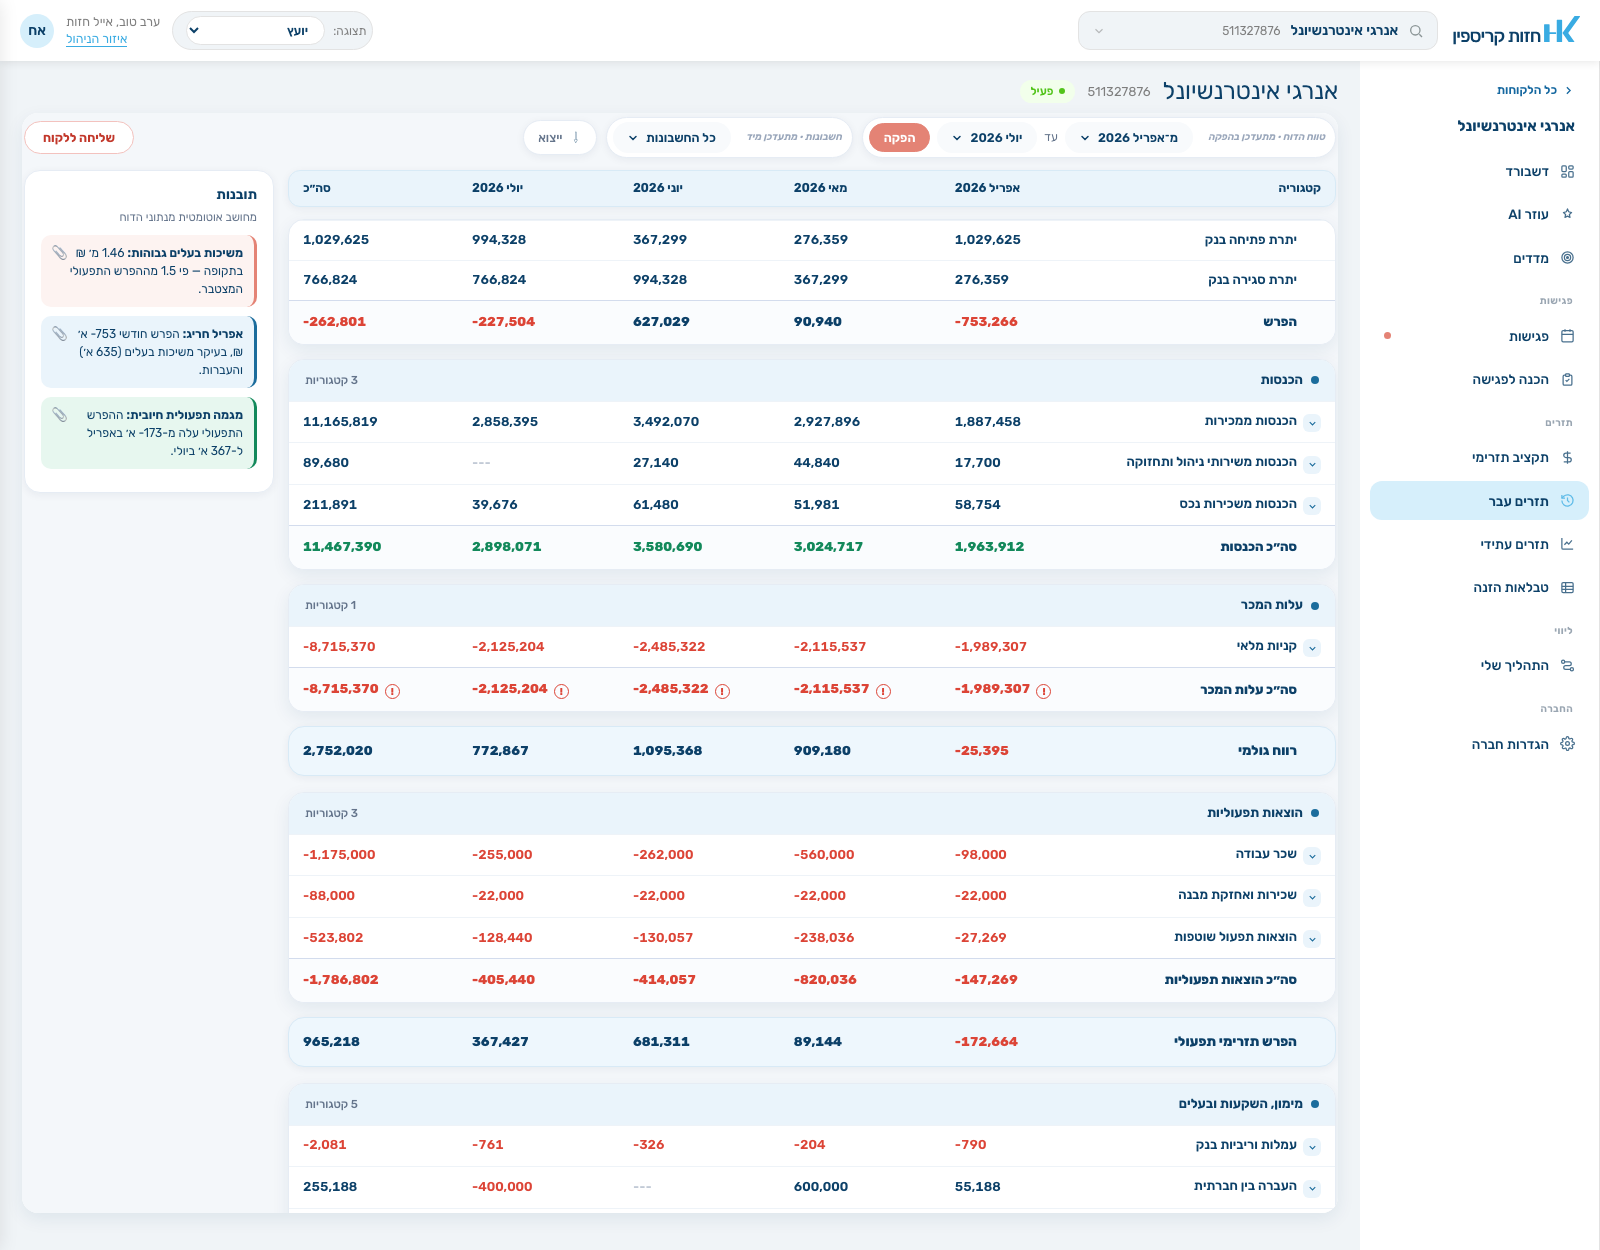This screenshot has width=1600, height=1250.
Task: Click warning icon beside -2,485,322 cost total
Action: coord(722,691)
